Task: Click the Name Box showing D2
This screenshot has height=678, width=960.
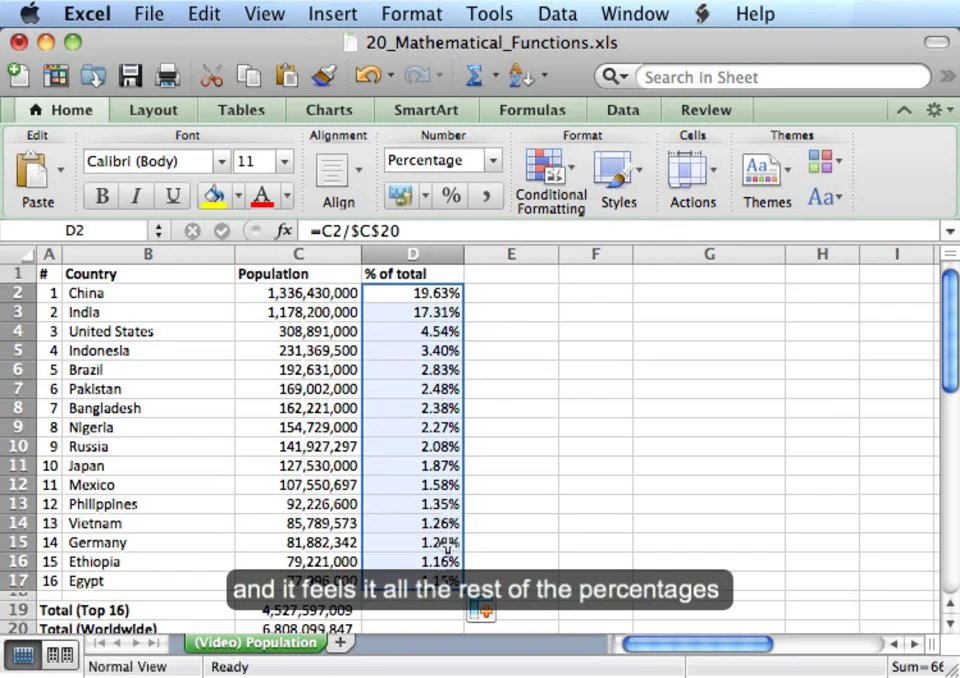Action: [74, 231]
